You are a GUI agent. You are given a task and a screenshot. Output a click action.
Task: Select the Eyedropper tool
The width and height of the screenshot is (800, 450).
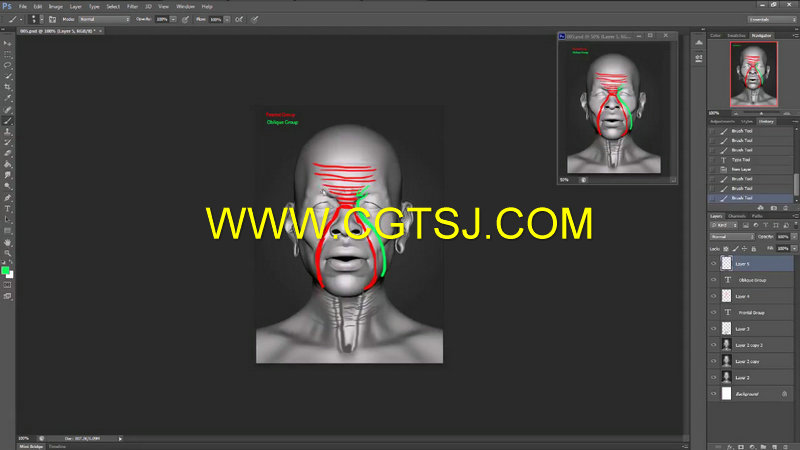tap(7, 98)
